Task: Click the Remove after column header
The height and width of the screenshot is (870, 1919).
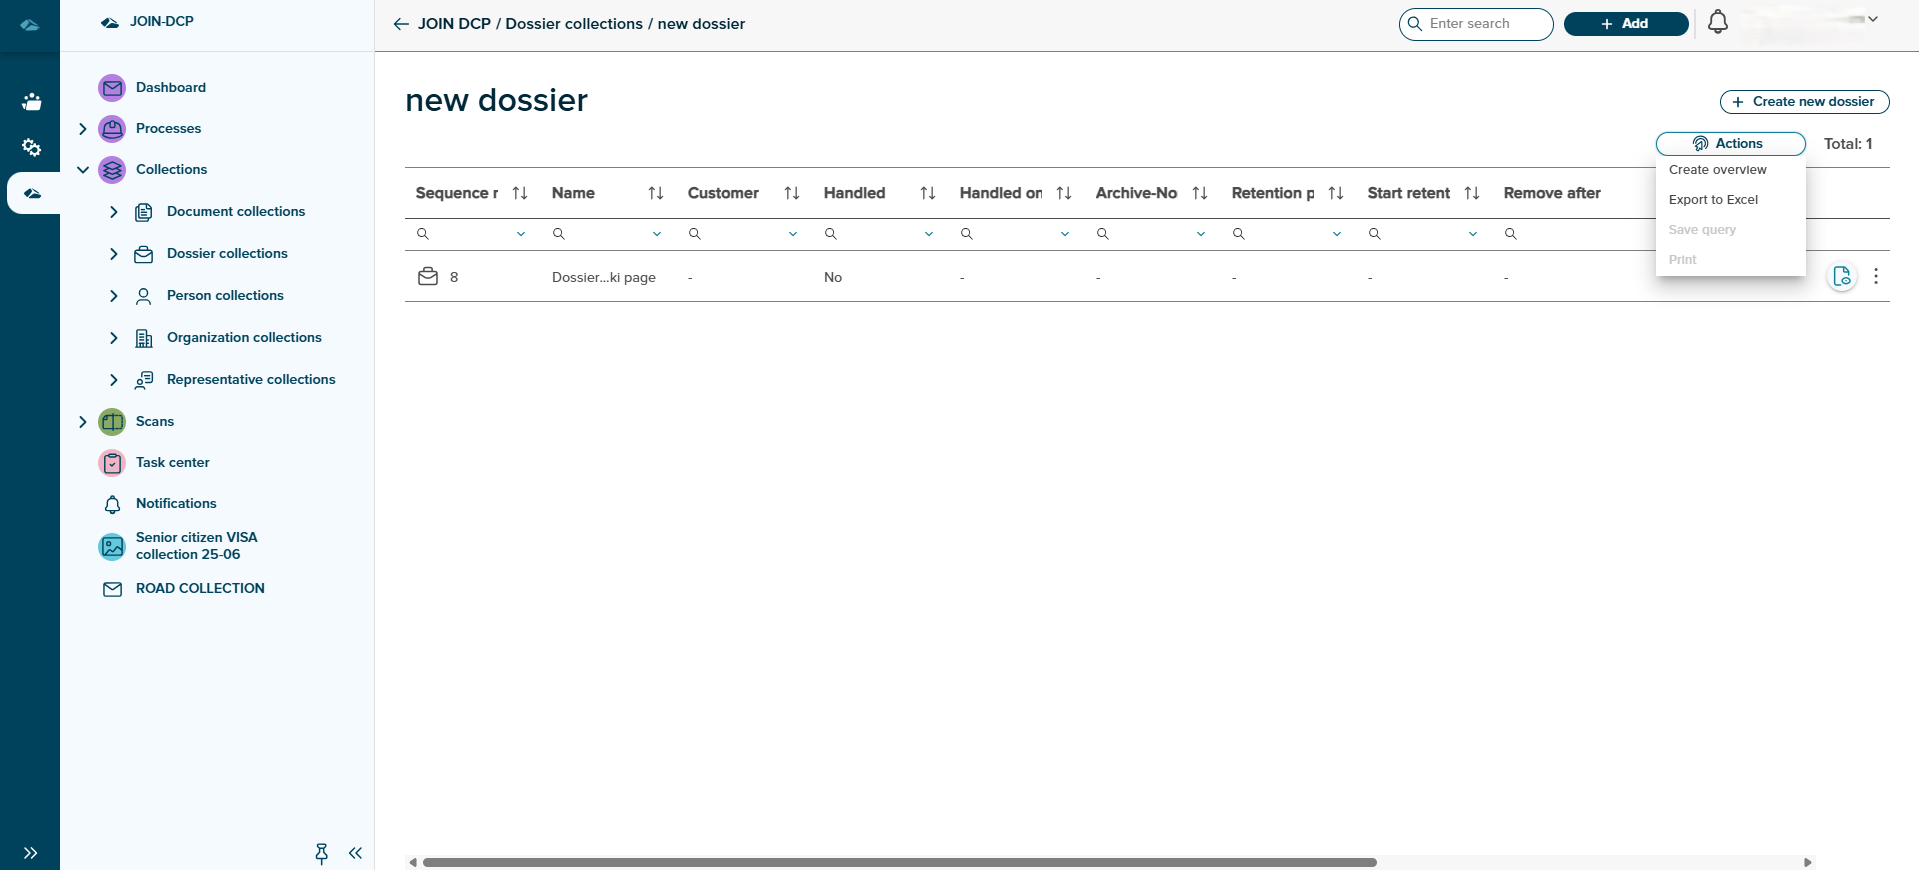Action: coord(1552,193)
